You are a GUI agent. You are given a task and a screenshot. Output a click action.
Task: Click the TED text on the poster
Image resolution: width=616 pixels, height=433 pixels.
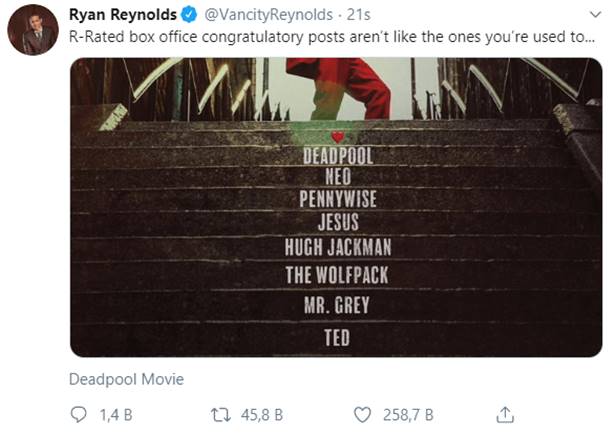click(337, 338)
